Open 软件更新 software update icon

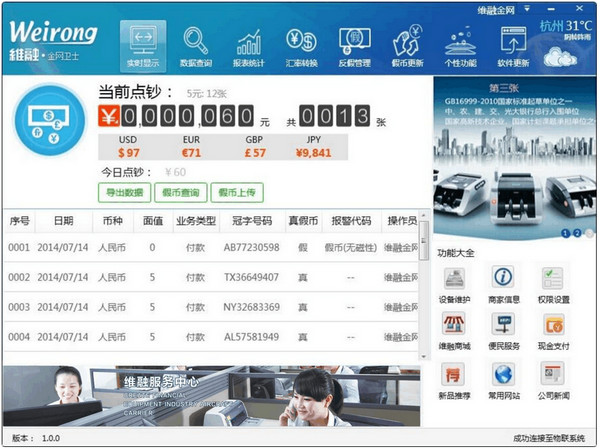point(513,46)
